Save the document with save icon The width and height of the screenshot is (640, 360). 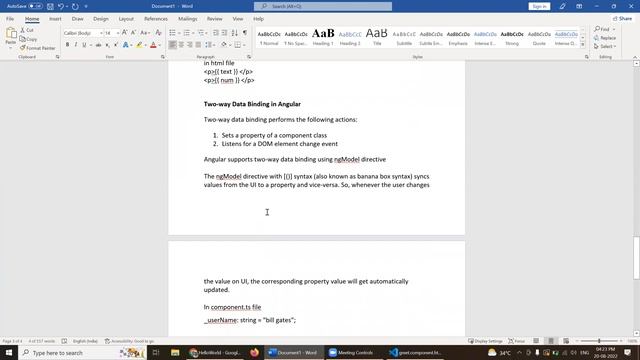tap(50, 6)
